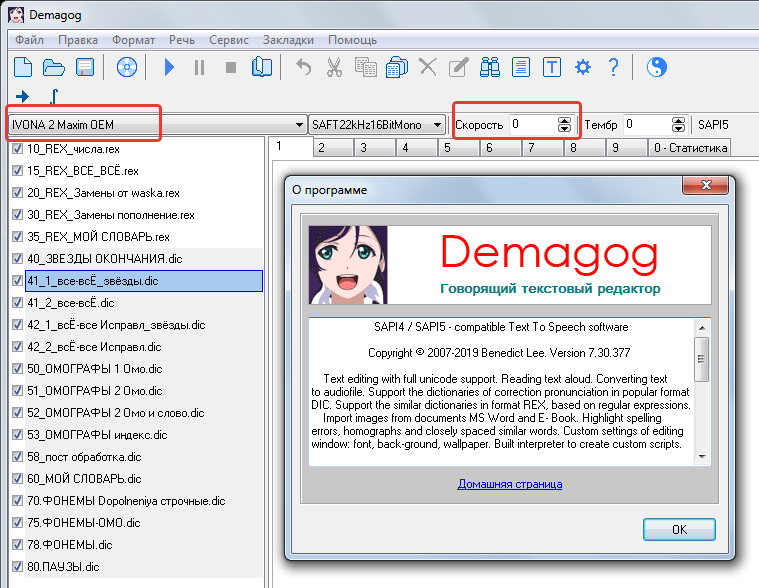Open the 0 - Статистика tab
This screenshot has height=588, width=759.
click(690, 148)
